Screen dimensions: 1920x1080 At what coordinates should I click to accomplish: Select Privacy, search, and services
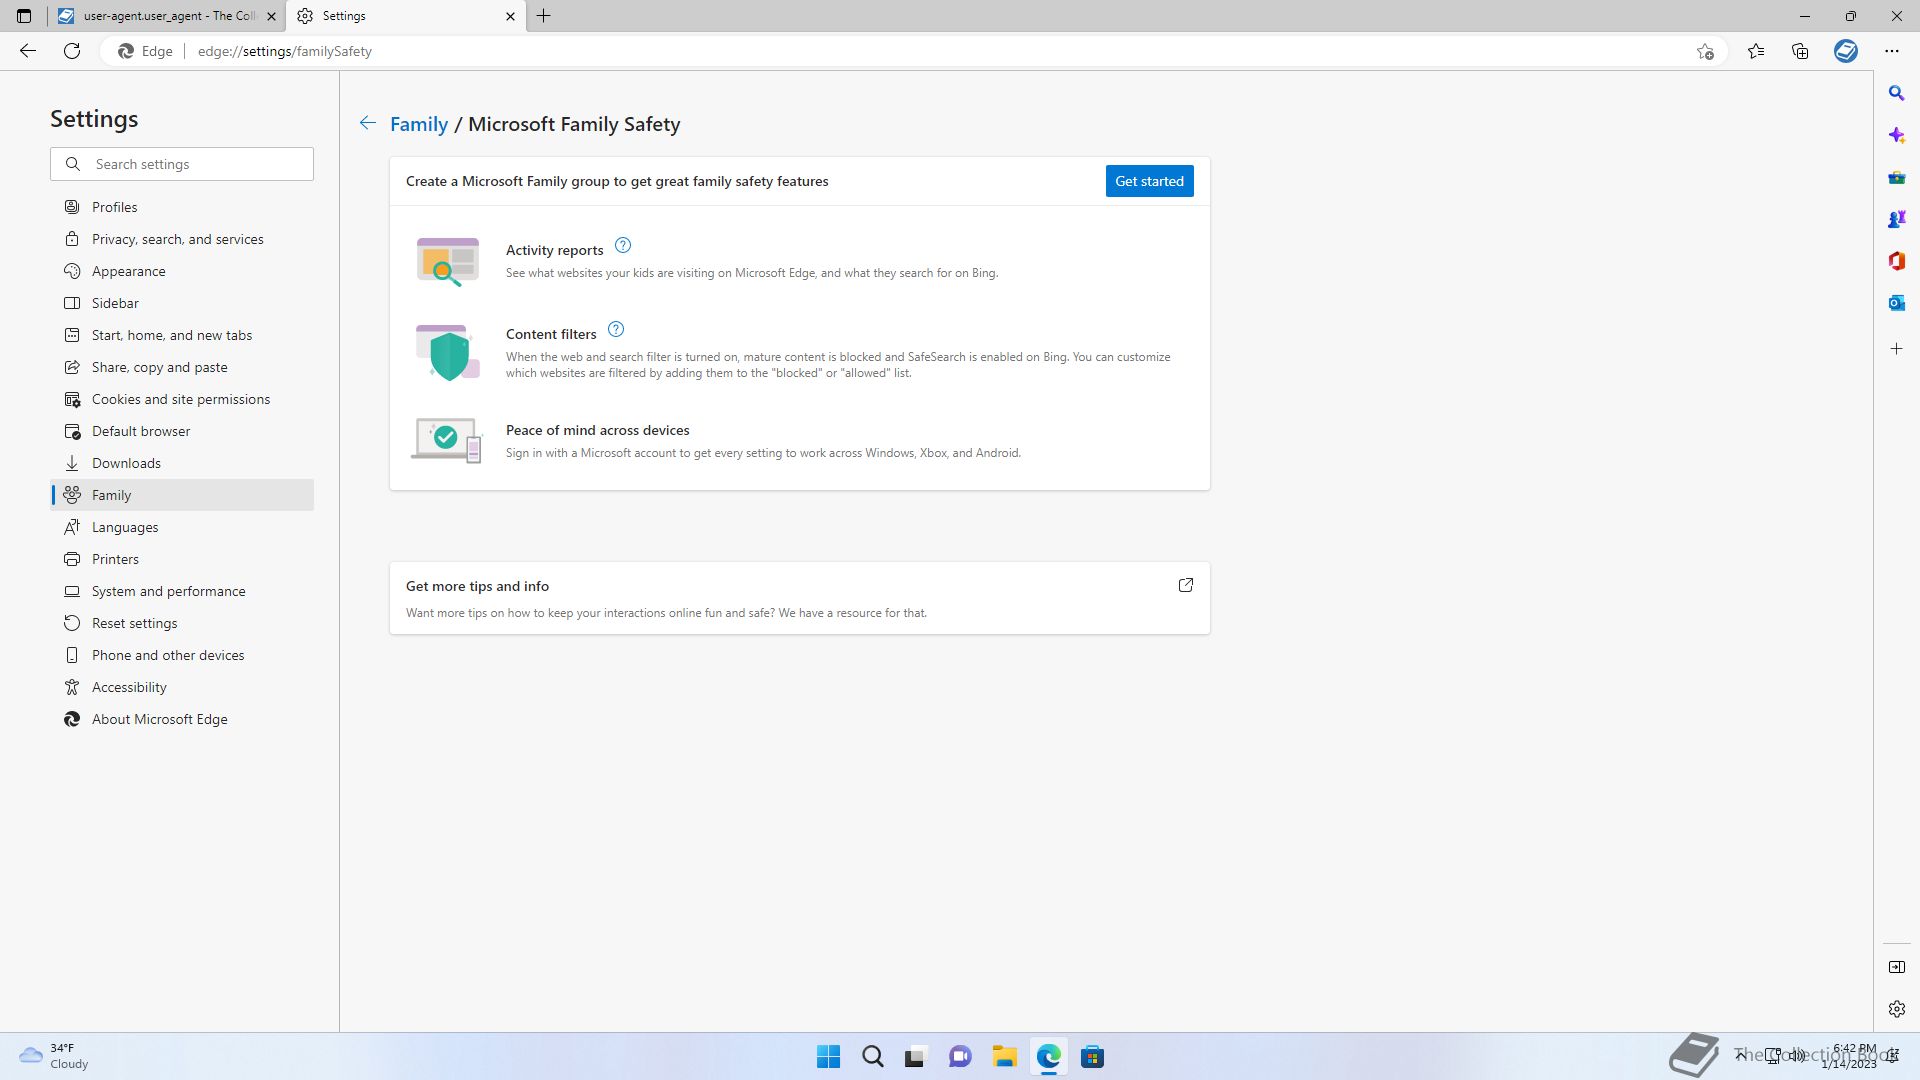pyautogui.click(x=178, y=239)
